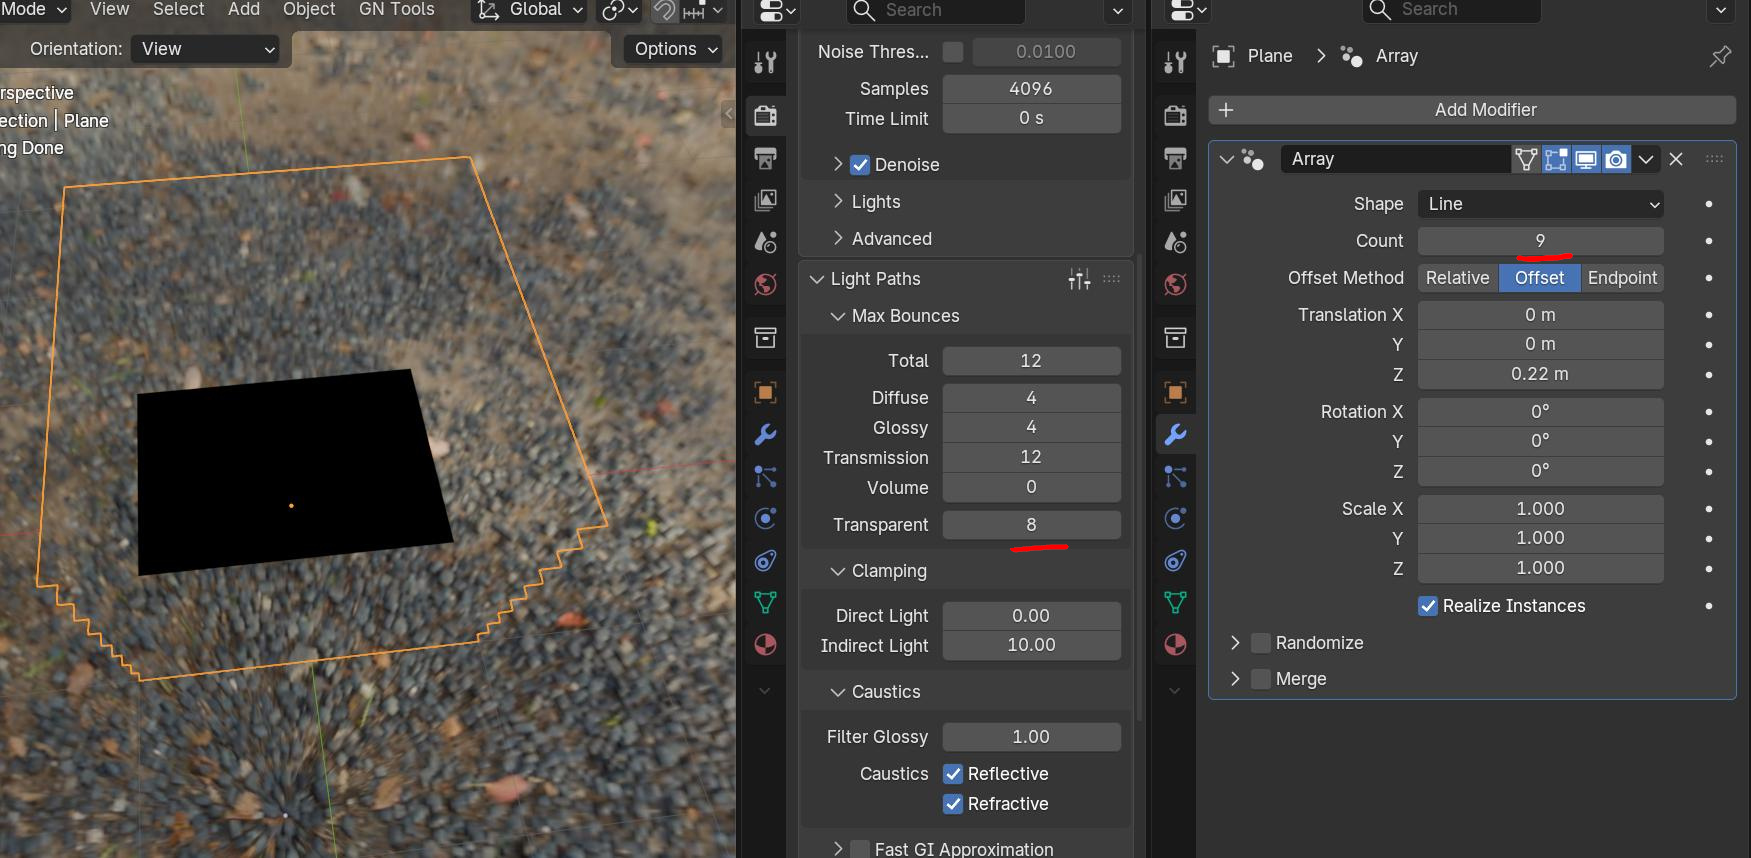Toggle Array modifier on cage display
The width and height of the screenshot is (1751, 858).
(x=1526, y=159)
